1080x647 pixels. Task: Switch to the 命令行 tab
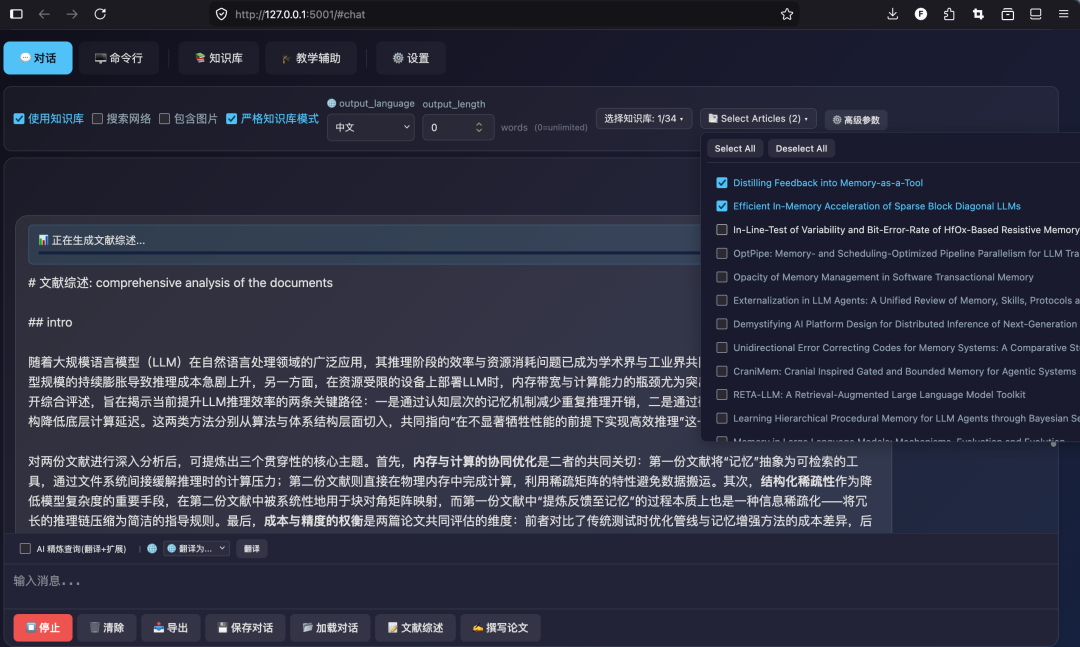point(118,58)
